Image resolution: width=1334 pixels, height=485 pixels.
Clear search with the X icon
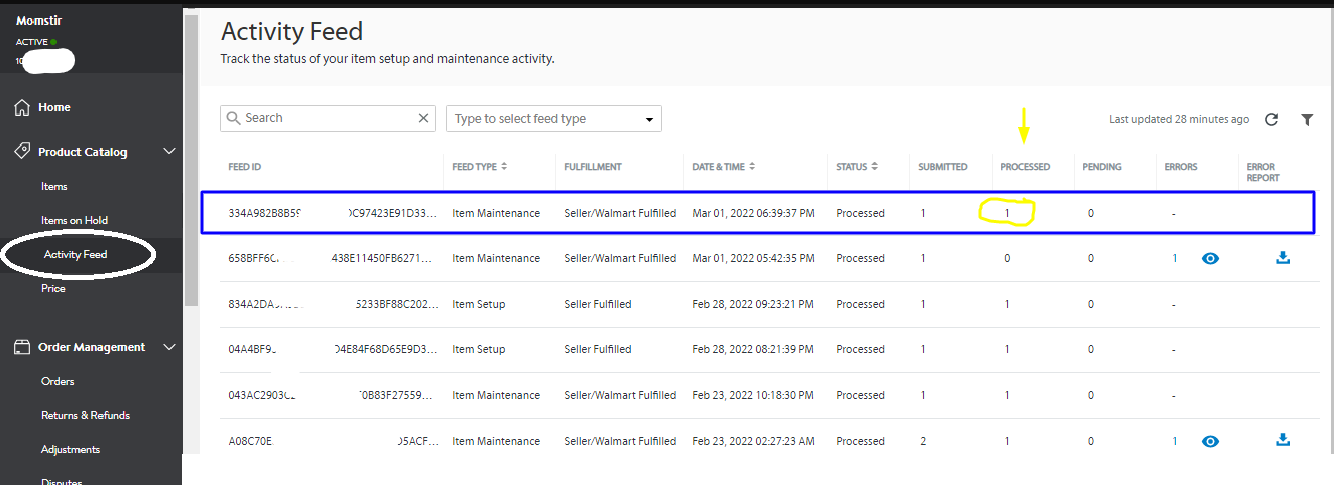coord(423,118)
